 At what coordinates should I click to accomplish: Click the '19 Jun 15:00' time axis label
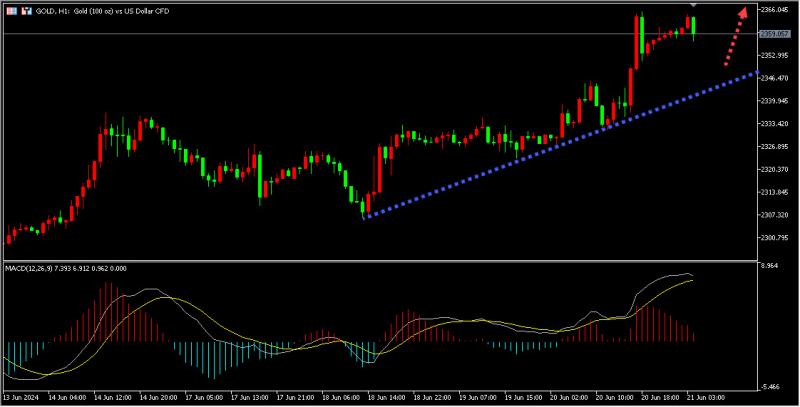point(524,397)
